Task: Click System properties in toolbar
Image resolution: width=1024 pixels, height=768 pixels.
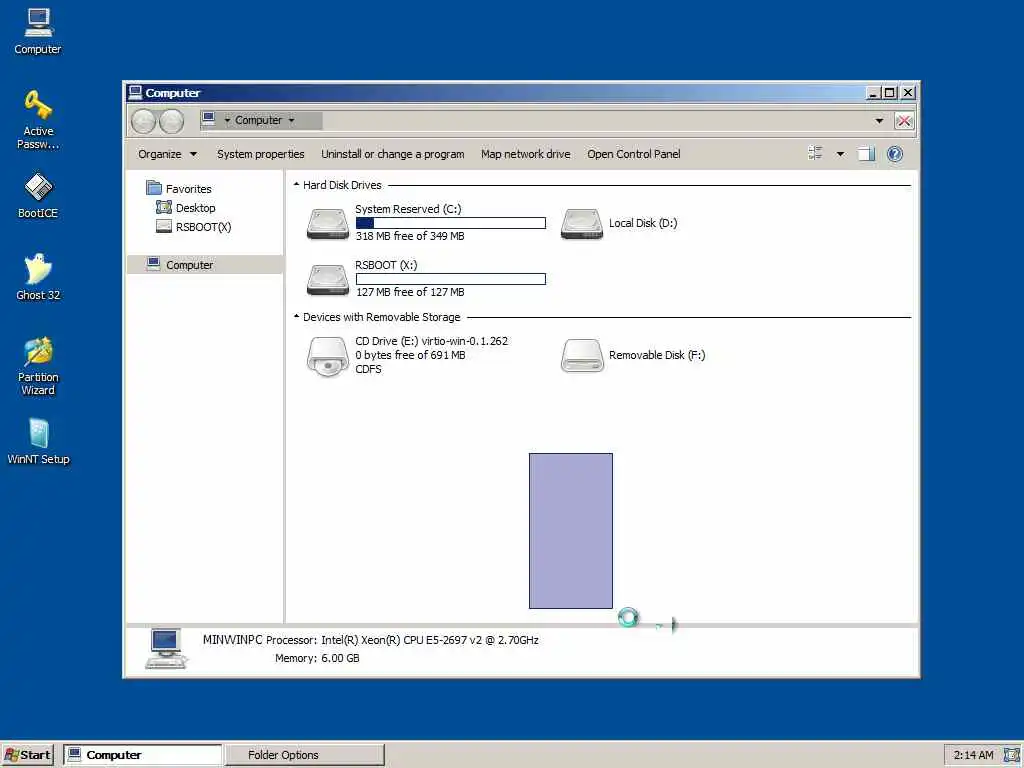Action: [261, 154]
